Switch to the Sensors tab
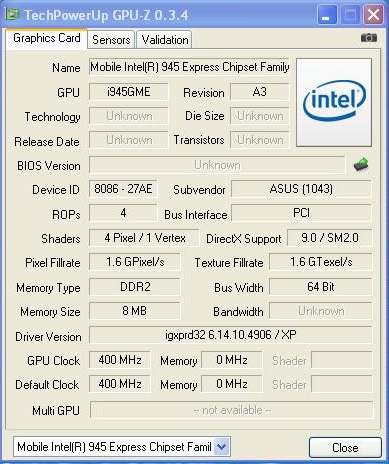The image size is (389, 464). [111, 40]
